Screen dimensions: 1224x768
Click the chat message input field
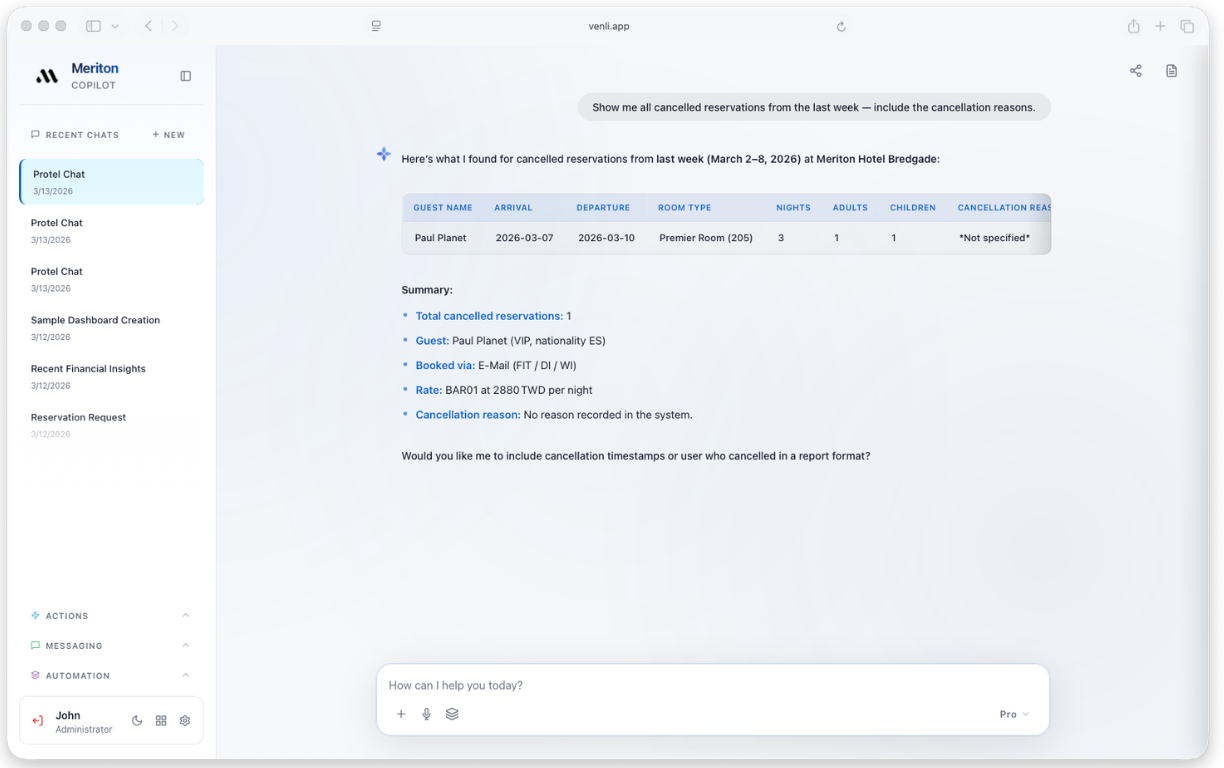[712, 685]
